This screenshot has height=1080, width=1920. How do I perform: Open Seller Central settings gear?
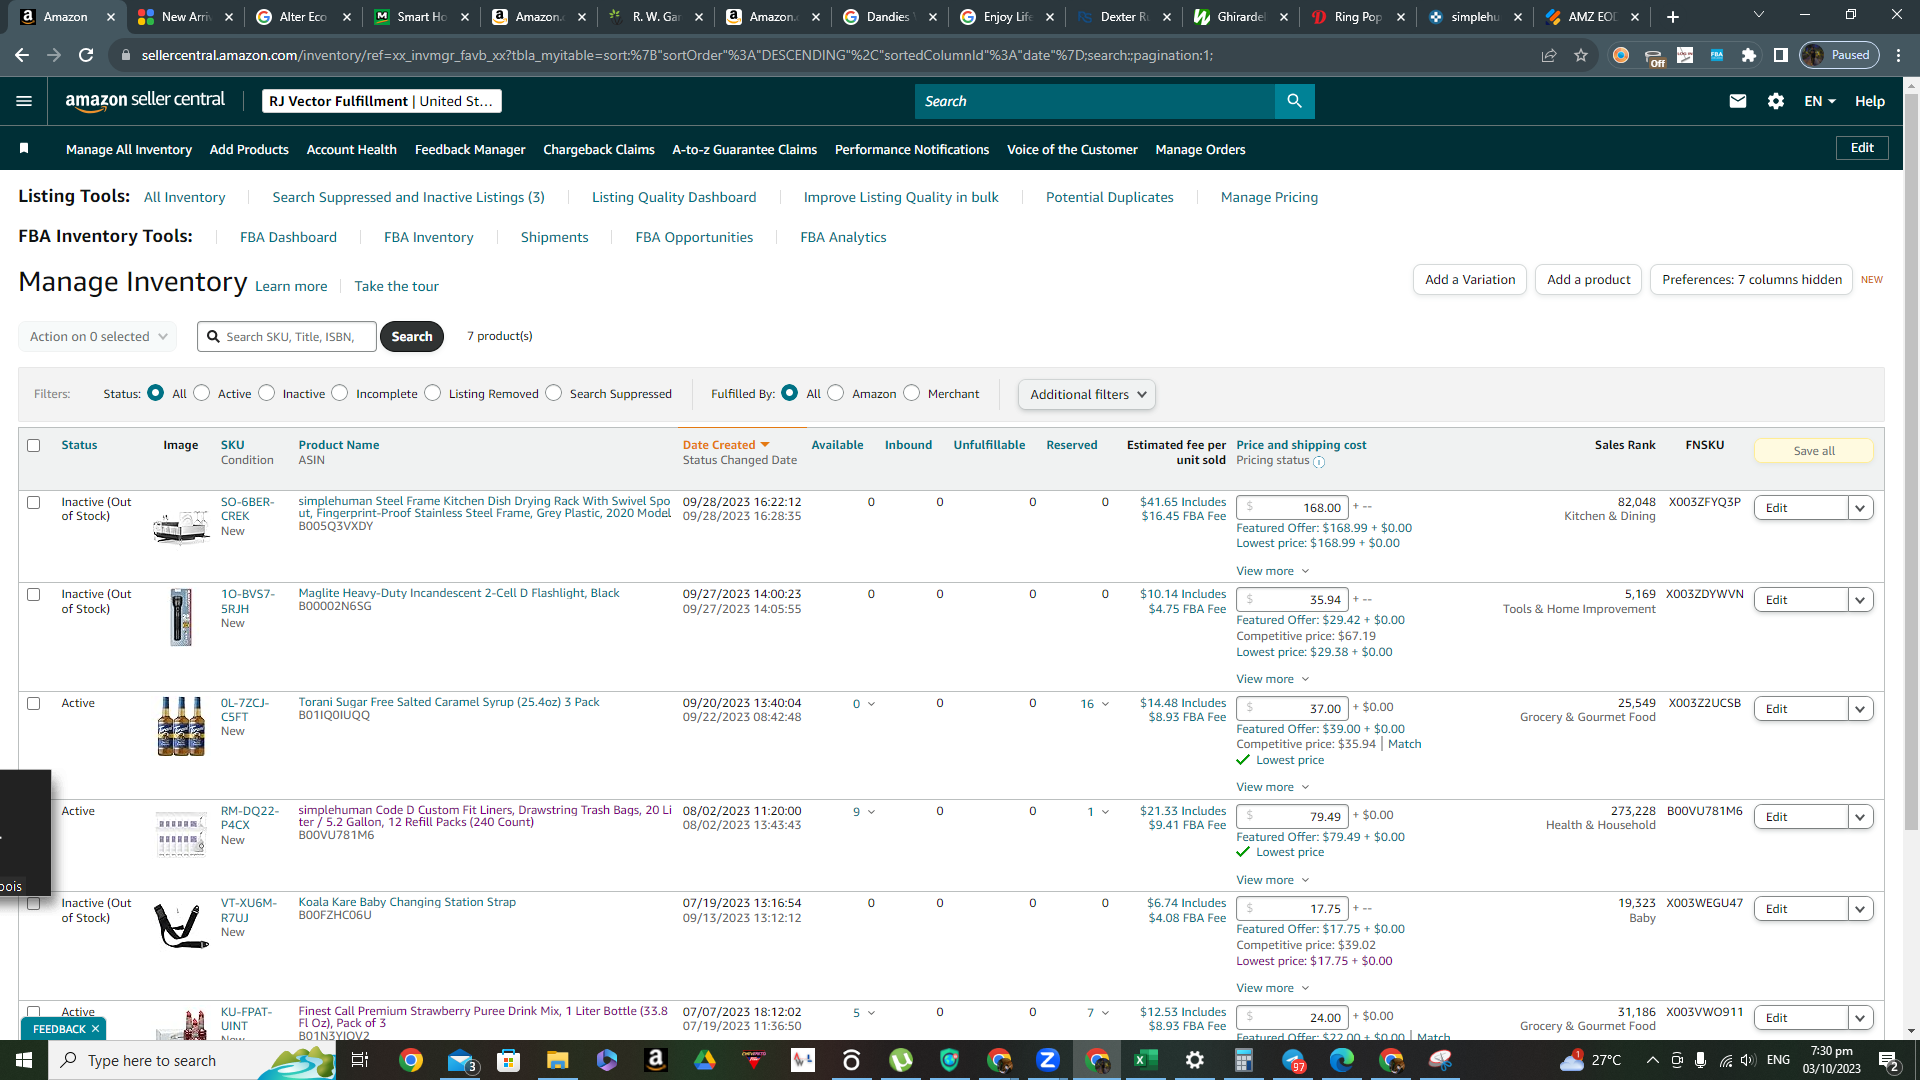[1776, 101]
